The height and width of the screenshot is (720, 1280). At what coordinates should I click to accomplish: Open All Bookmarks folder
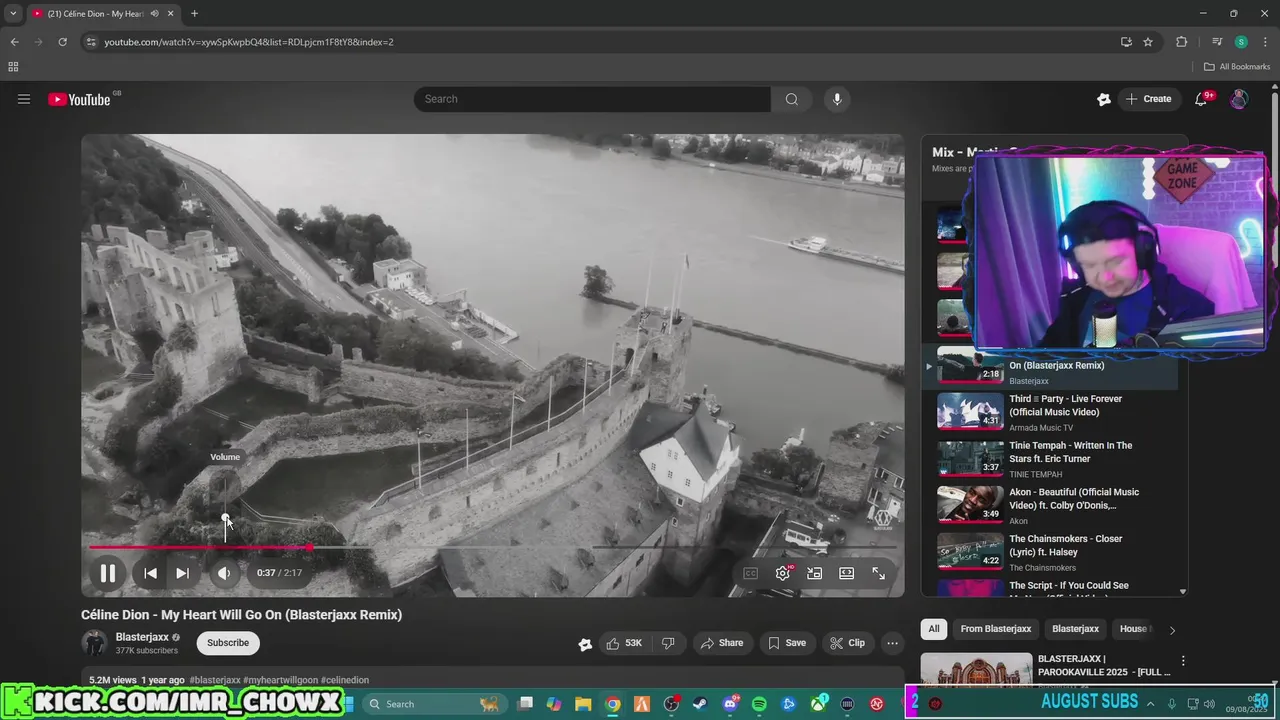coord(1237,67)
